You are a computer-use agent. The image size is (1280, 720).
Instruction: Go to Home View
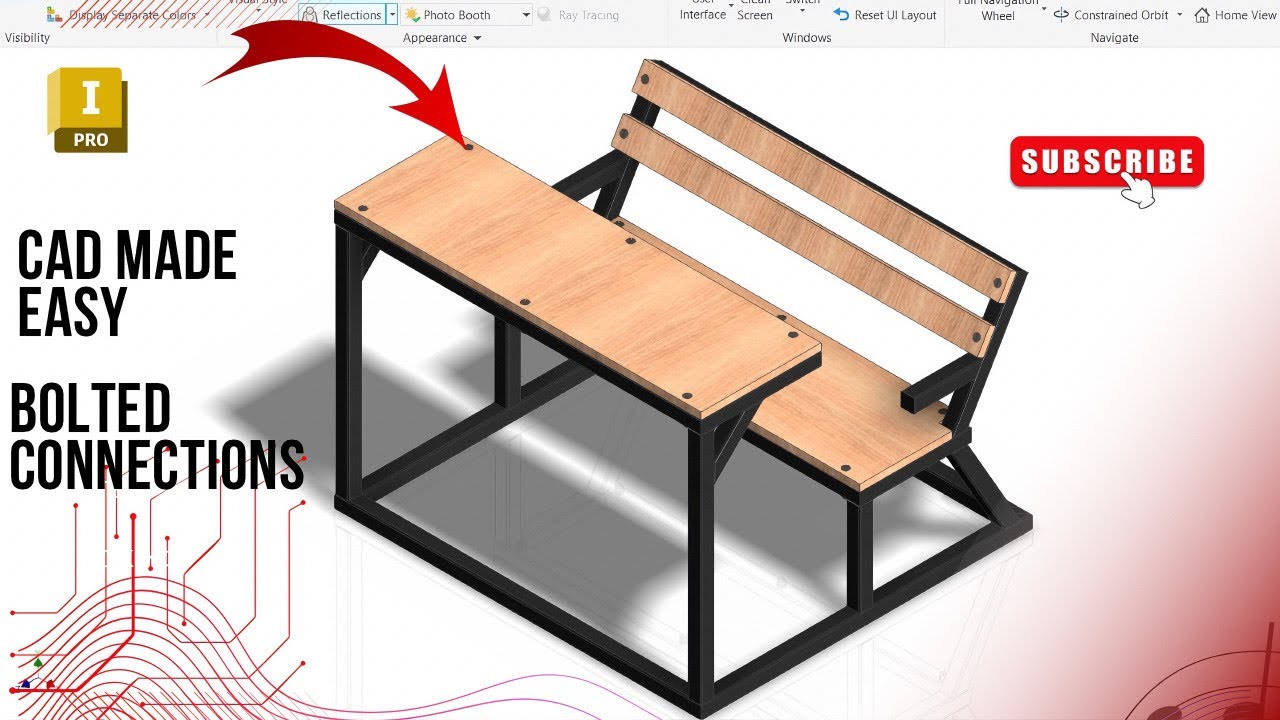1235,15
